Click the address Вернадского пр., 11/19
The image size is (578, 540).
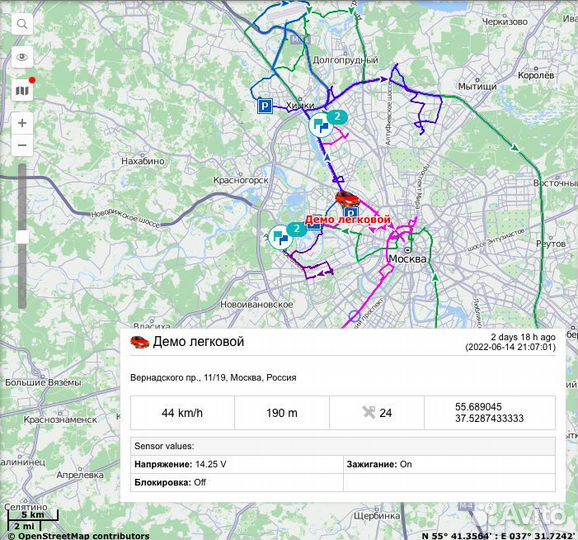coord(213,378)
